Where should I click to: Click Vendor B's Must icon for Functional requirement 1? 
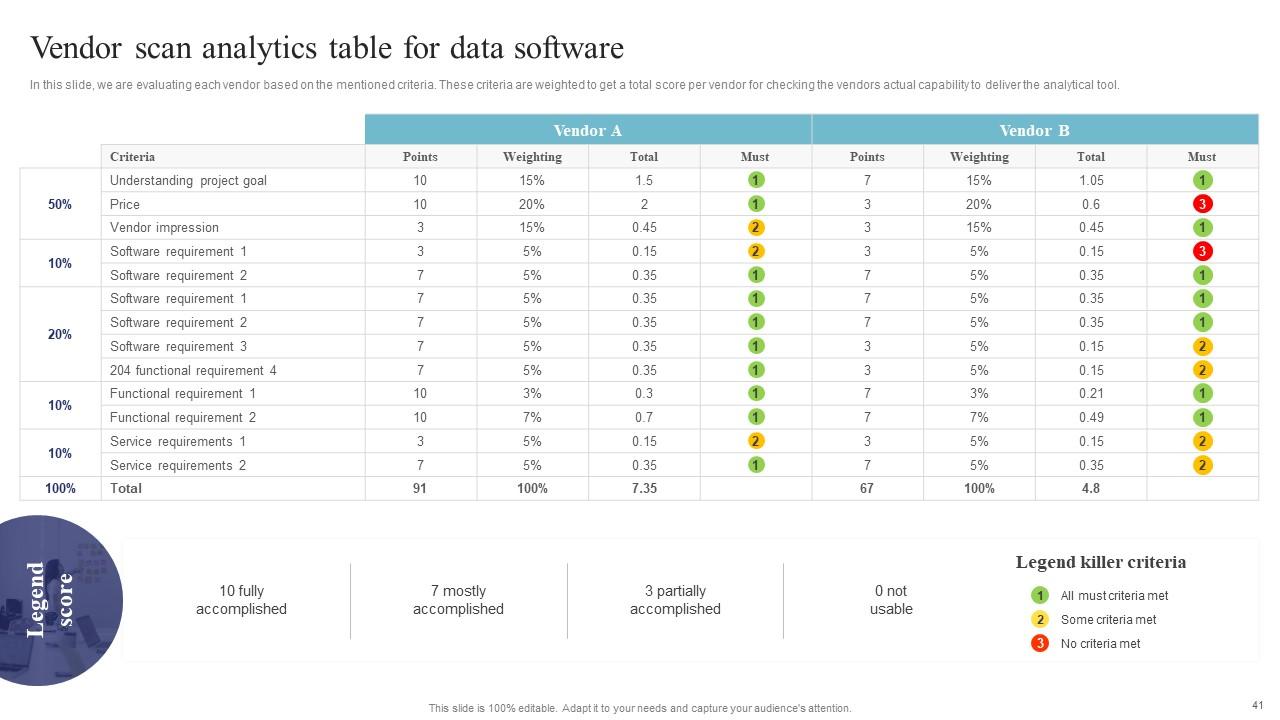click(1202, 394)
